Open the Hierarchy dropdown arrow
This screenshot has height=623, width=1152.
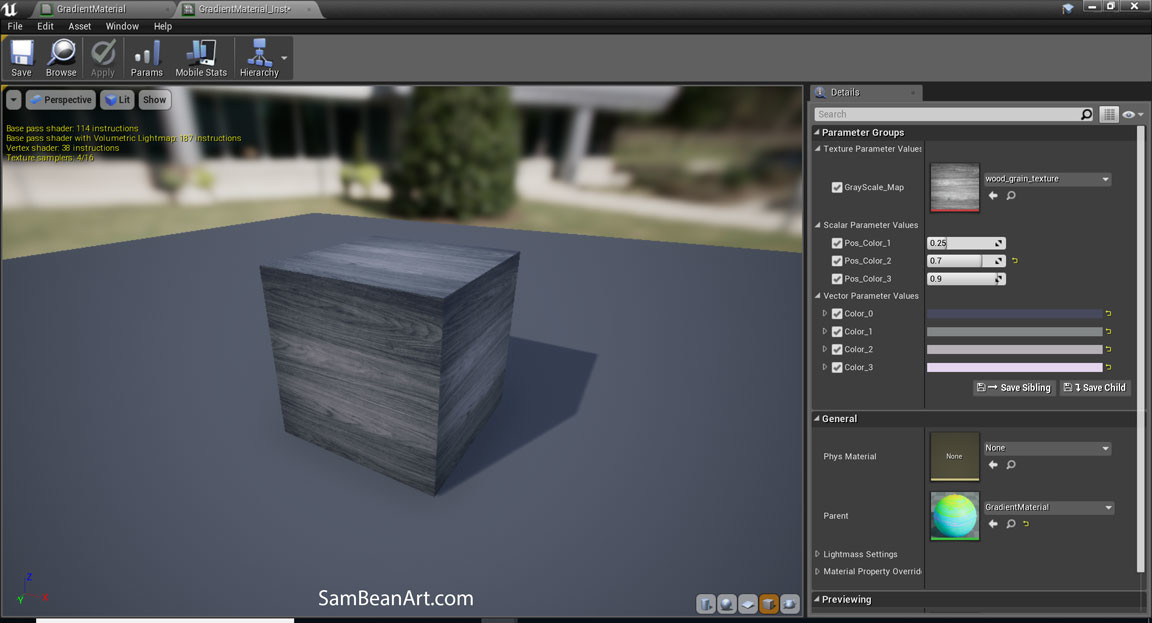(x=284, y=58)
